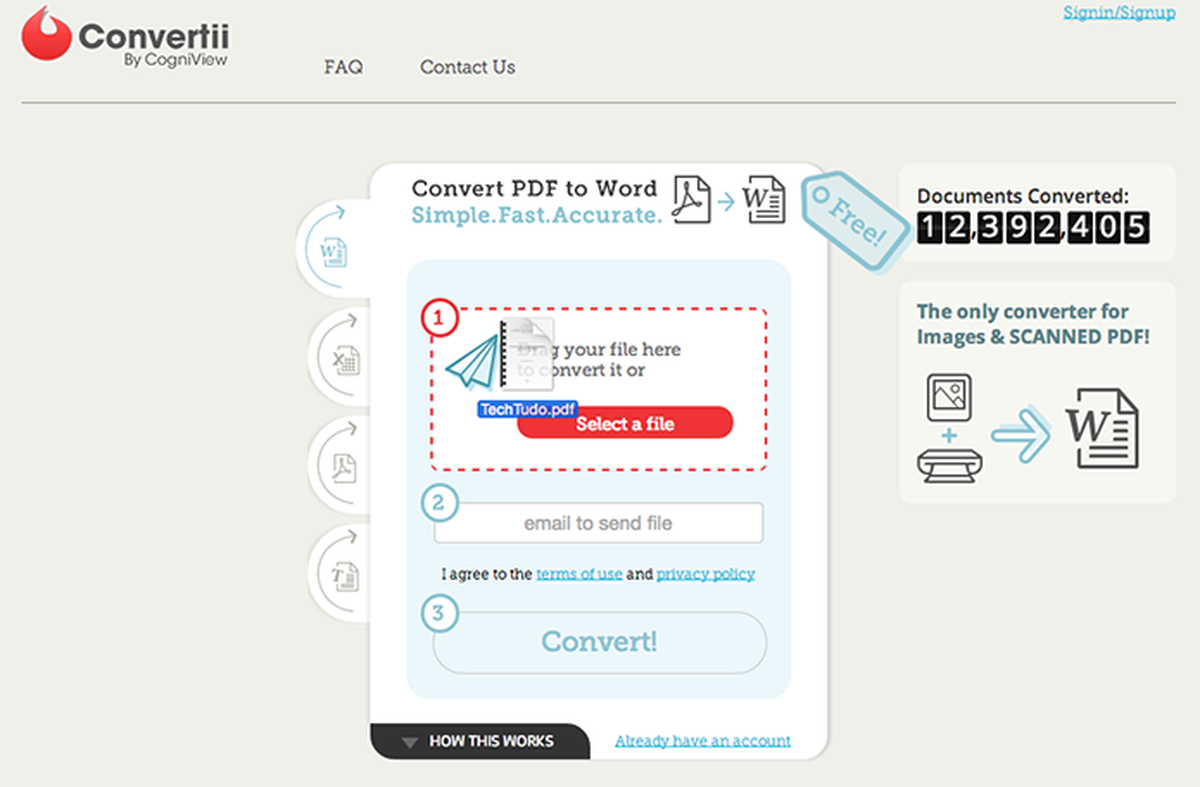The width and height of the screenshot is (1200, 787).
Task: Expand the HOW THIS WORKS panel
Action: coord(479,741)
